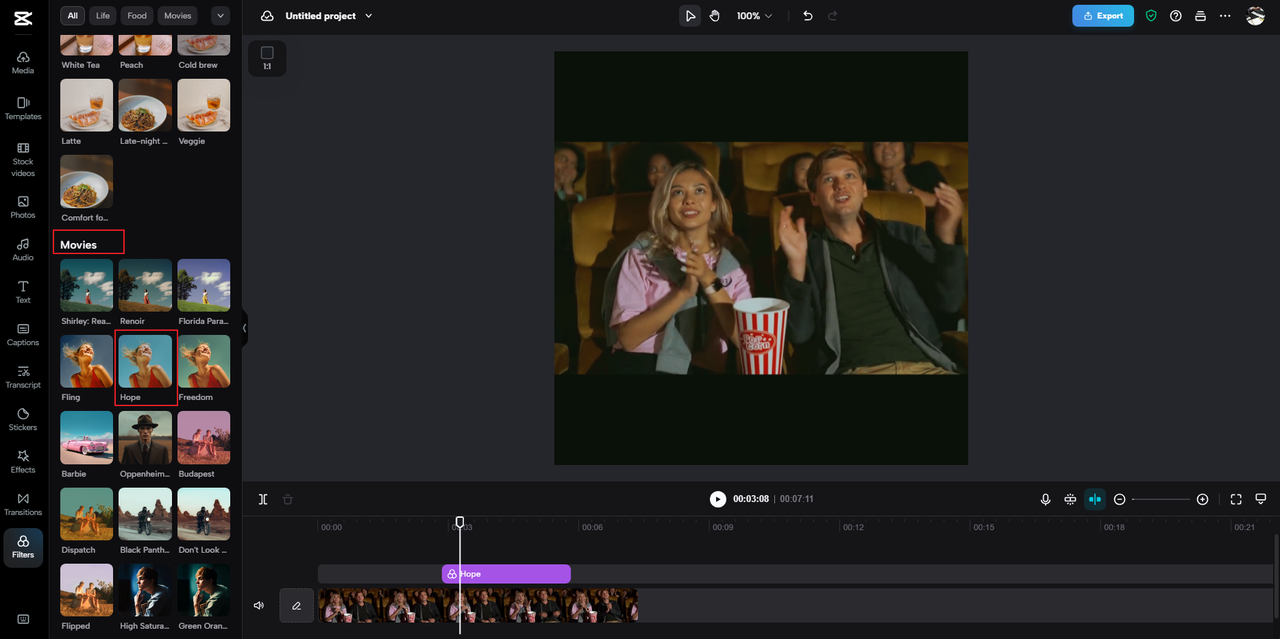1280x639 pixels.
Task: Zoom out the timeline with minus
Action: click(1120, 499)
